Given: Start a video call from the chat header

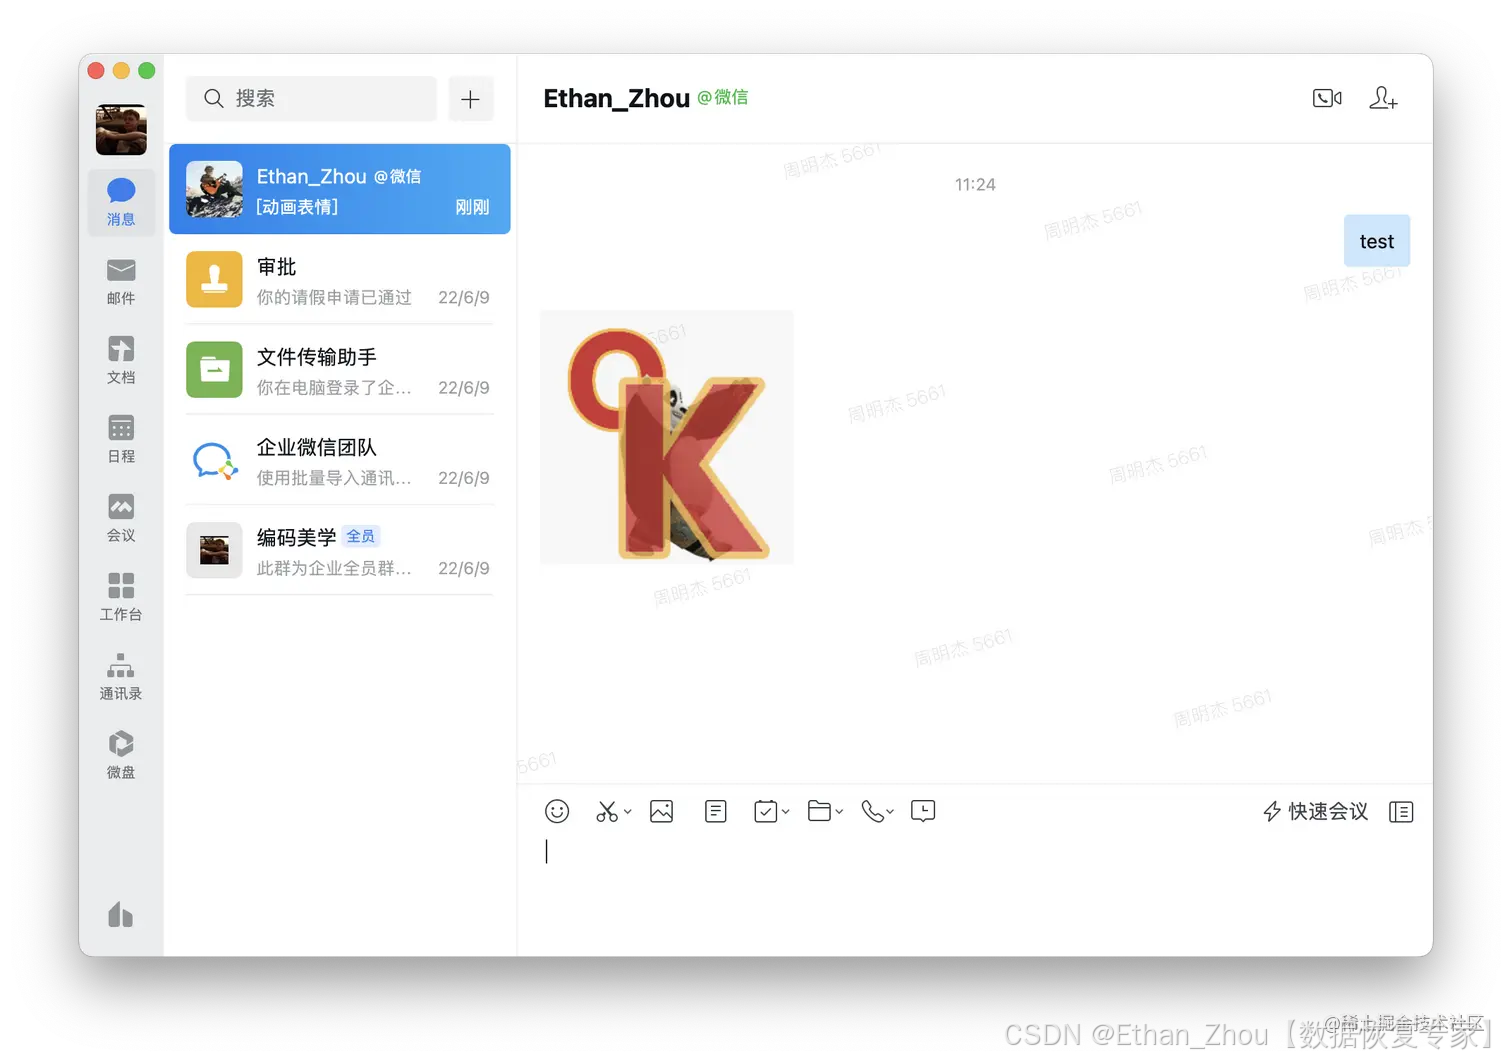Looking at the screenshot, I should tap(1327, 97).
